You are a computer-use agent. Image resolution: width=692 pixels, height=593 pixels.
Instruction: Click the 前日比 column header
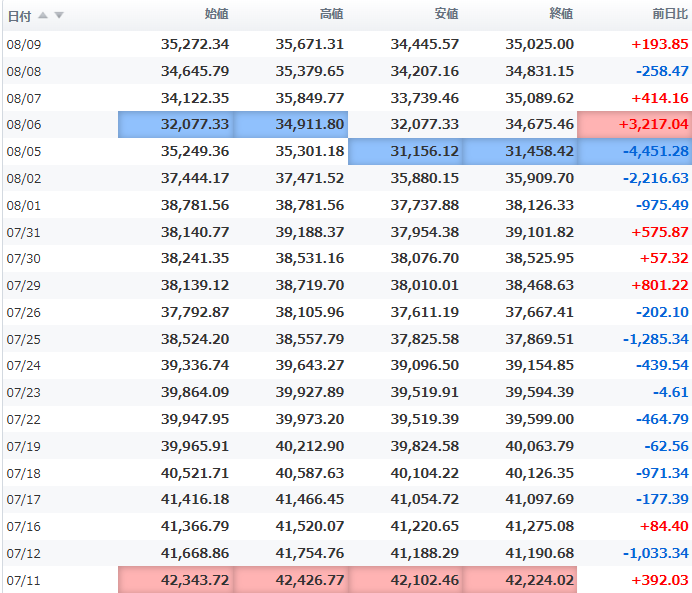670,14
